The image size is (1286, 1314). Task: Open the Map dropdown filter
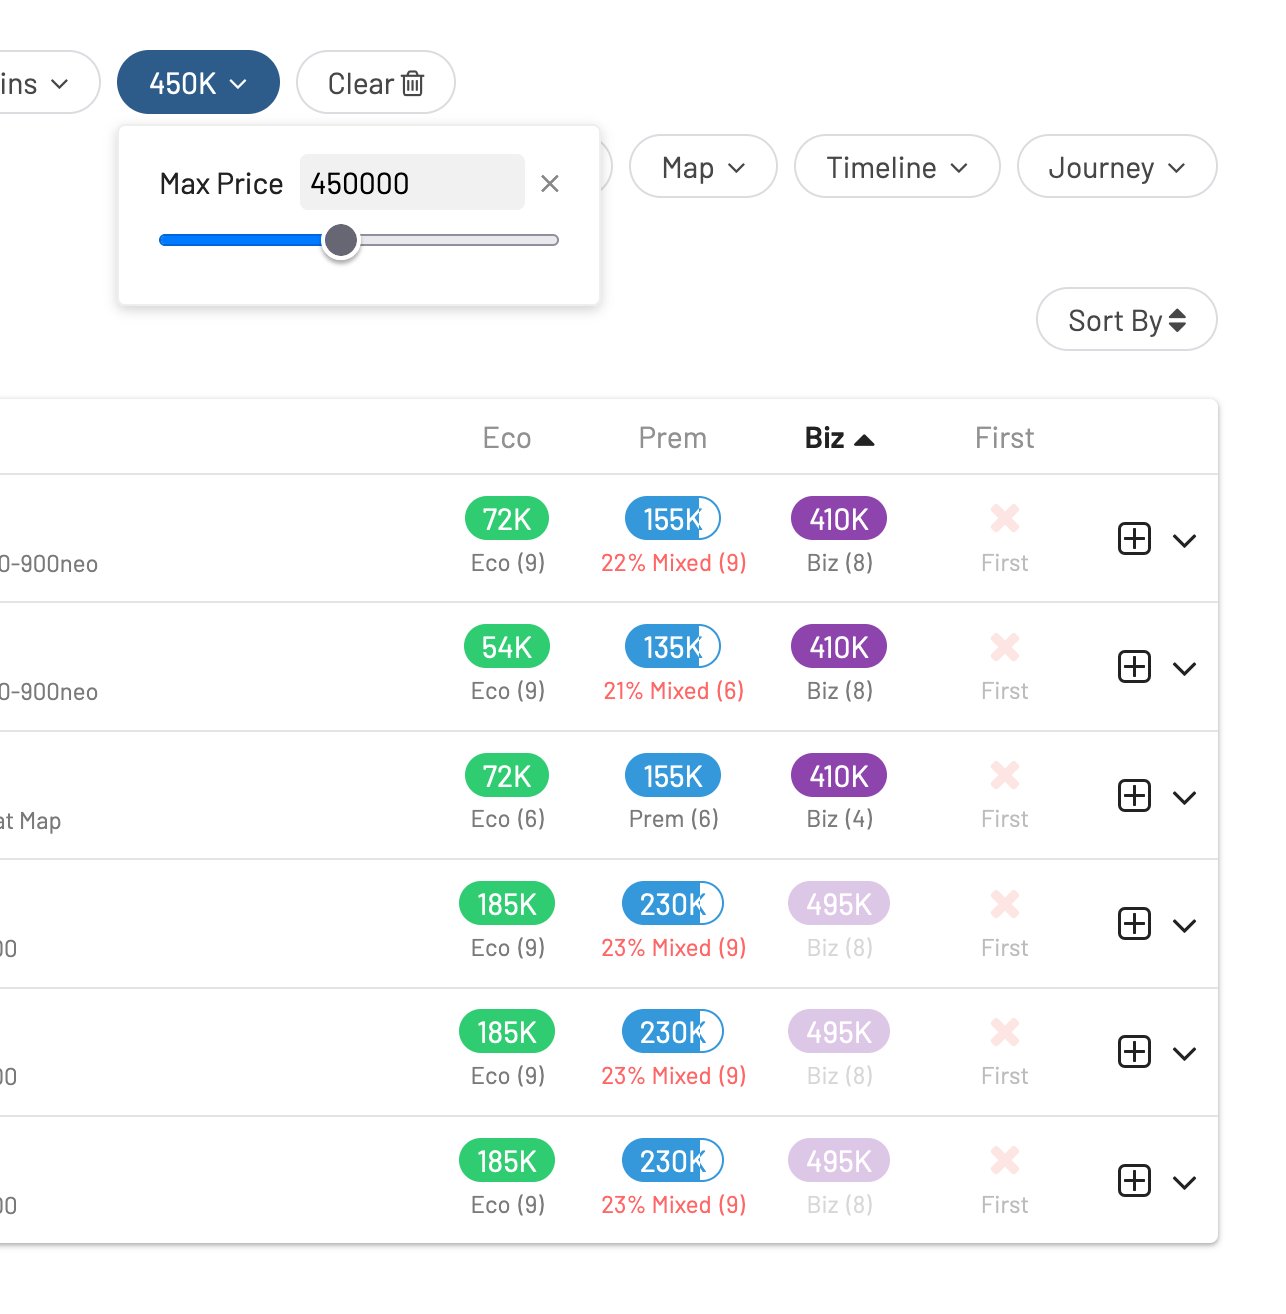[703, 167]
